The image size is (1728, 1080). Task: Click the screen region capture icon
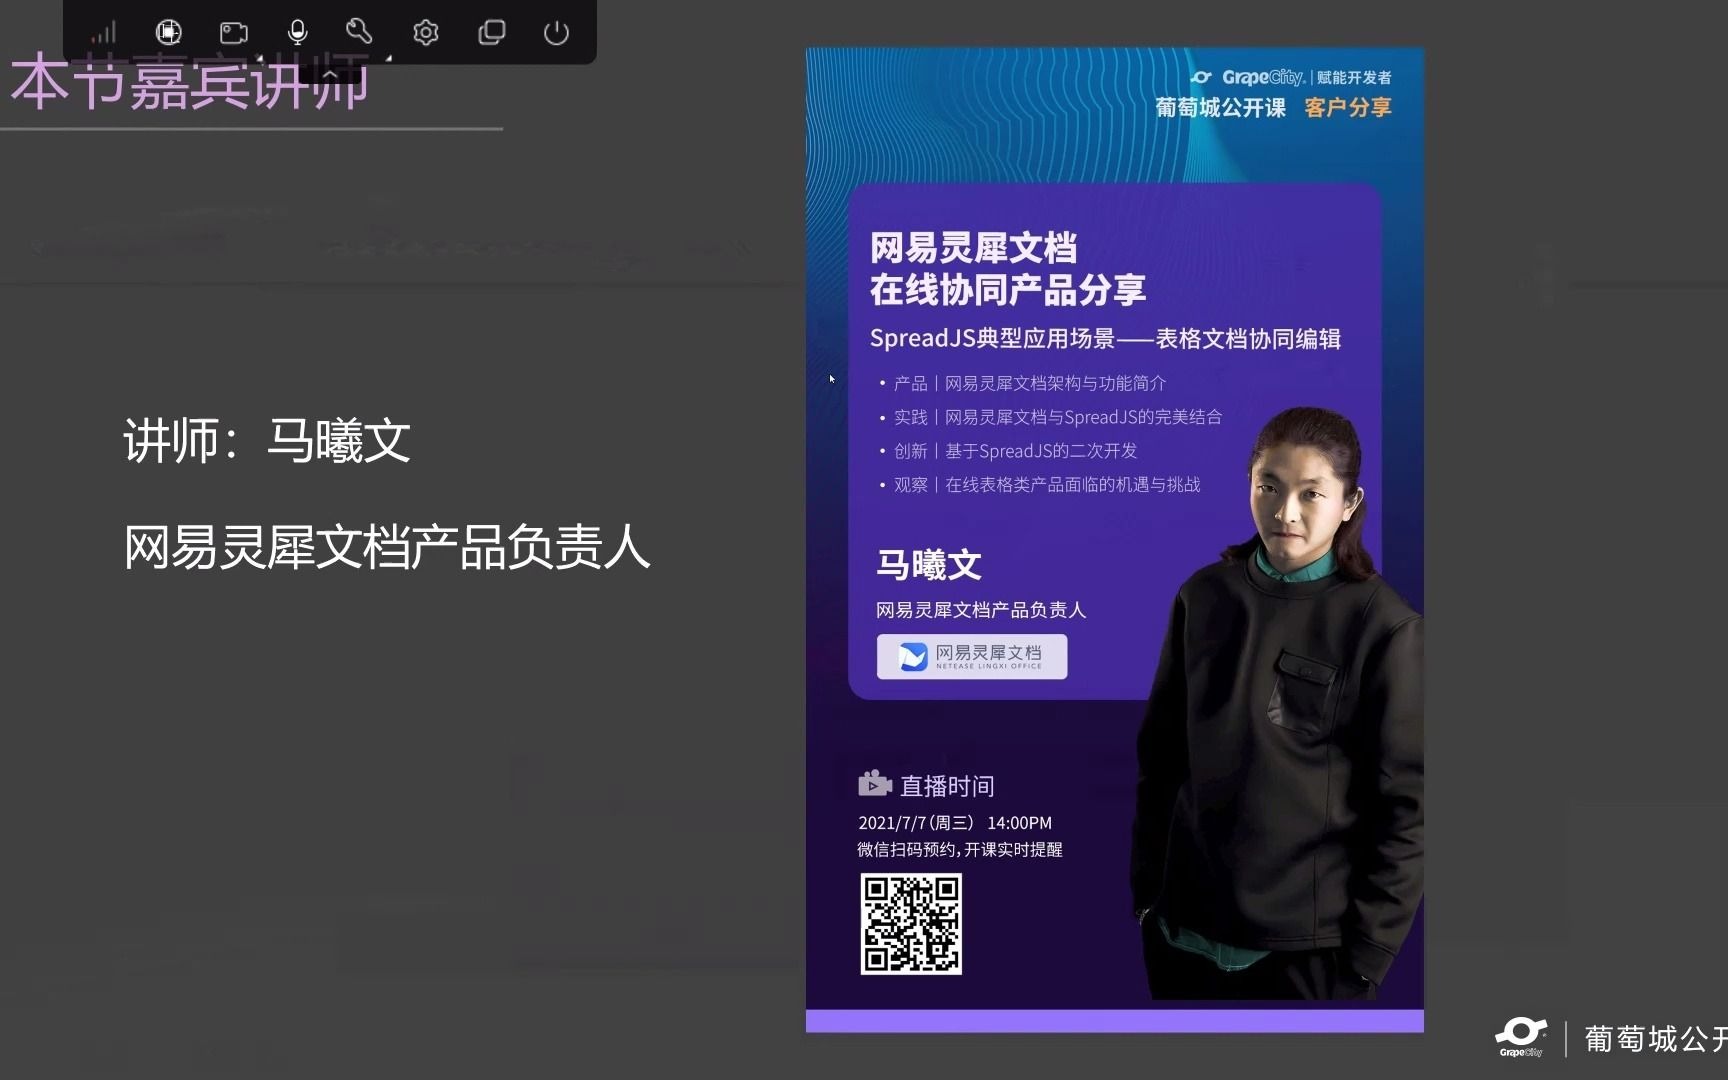pyautogui.click(x=169, y=33)
